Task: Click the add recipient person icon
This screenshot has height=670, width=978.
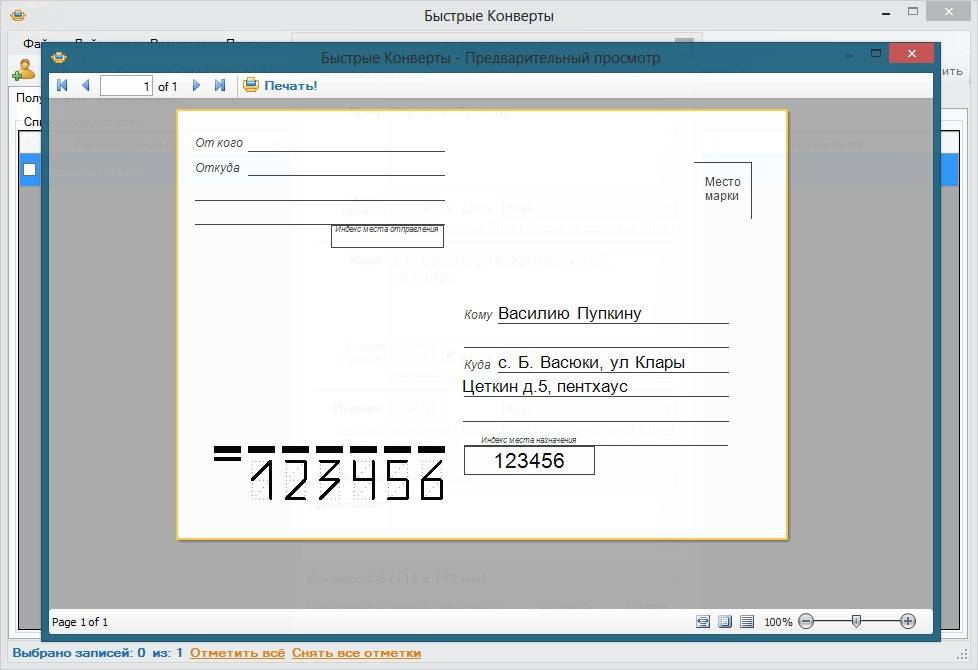Action: [22, 70]
